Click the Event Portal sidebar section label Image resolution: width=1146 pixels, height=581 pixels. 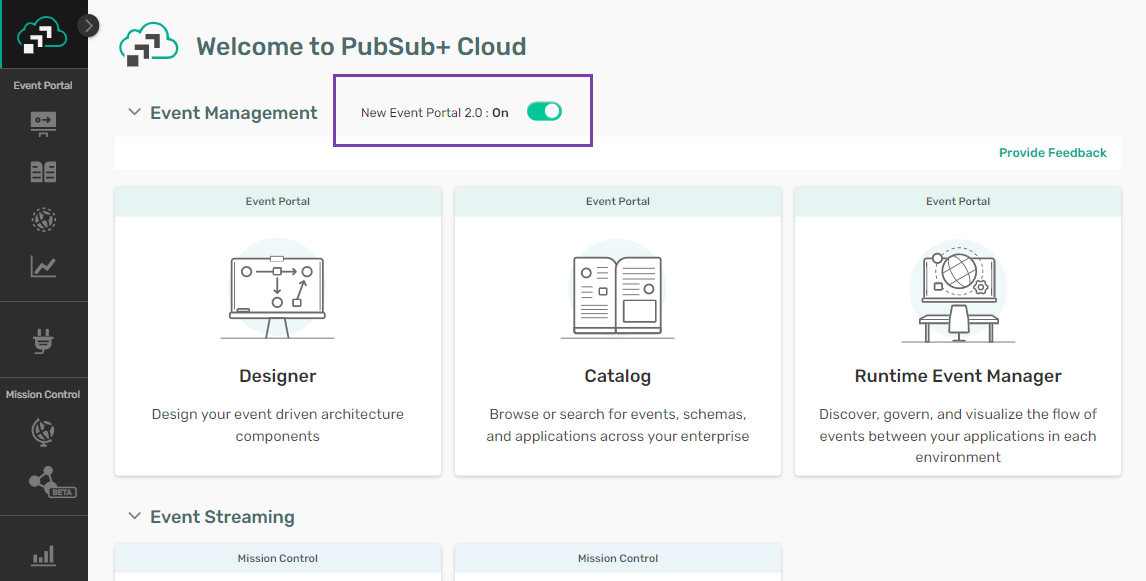click(43, 86)
